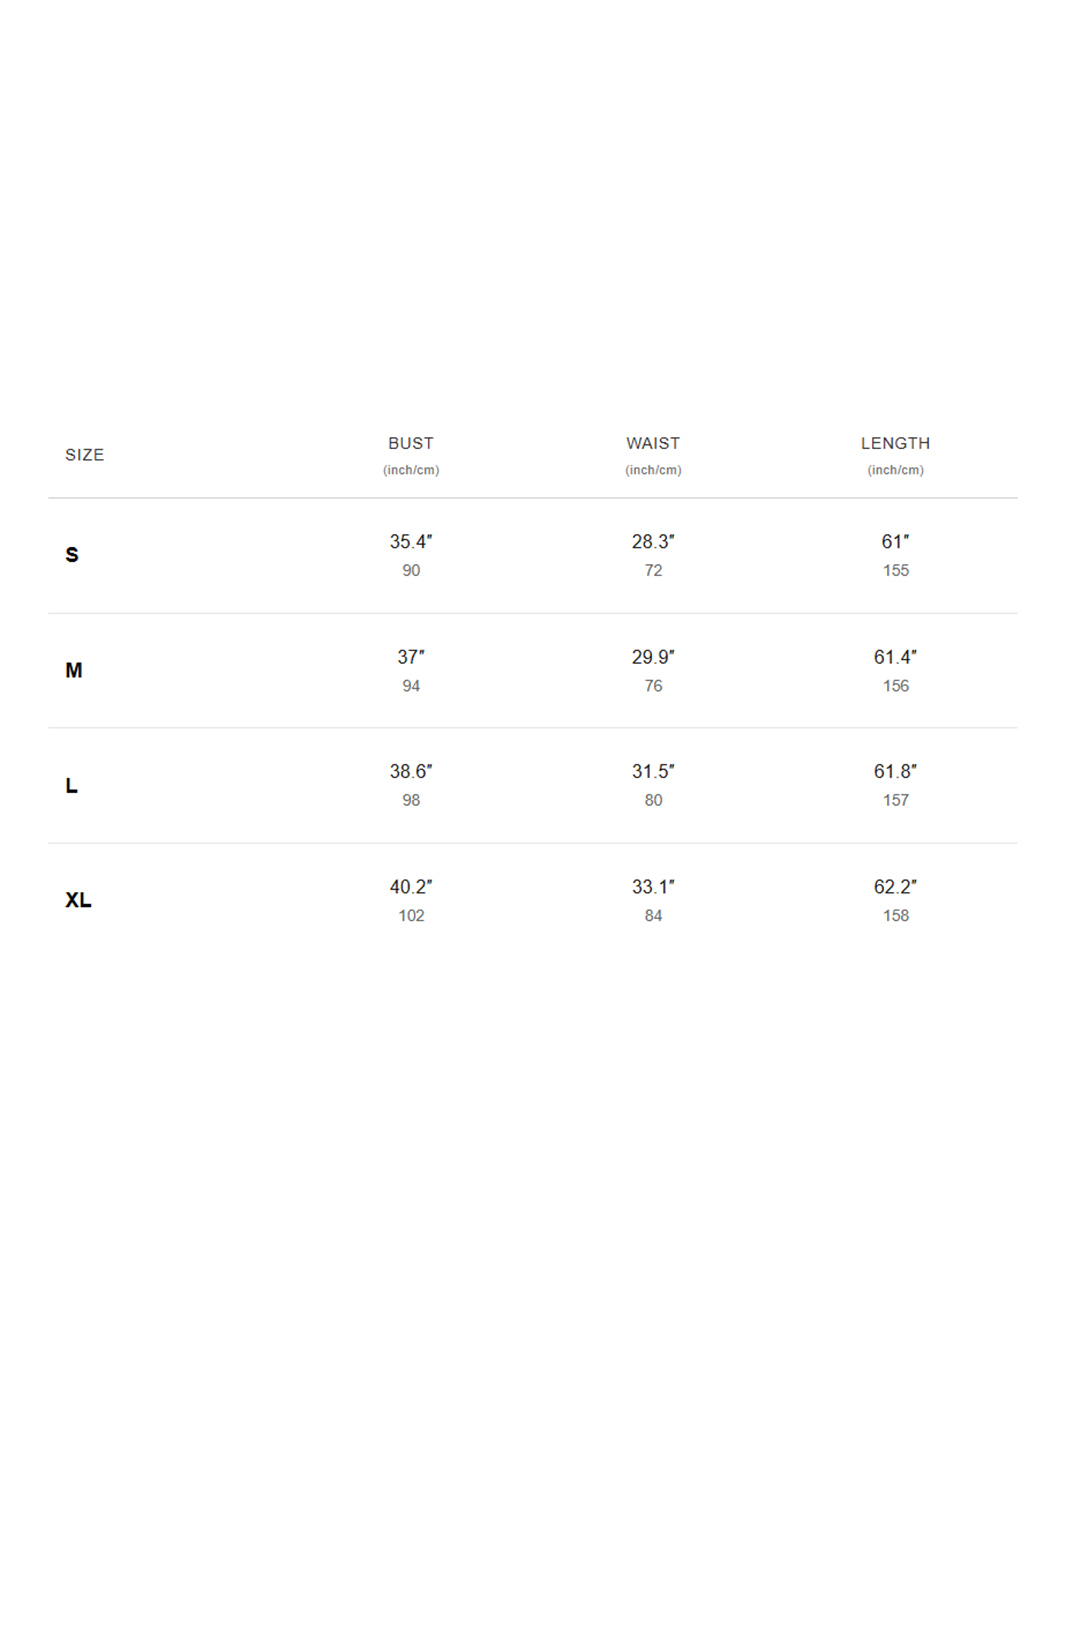Click the SIZE column header

coord(85,455)
